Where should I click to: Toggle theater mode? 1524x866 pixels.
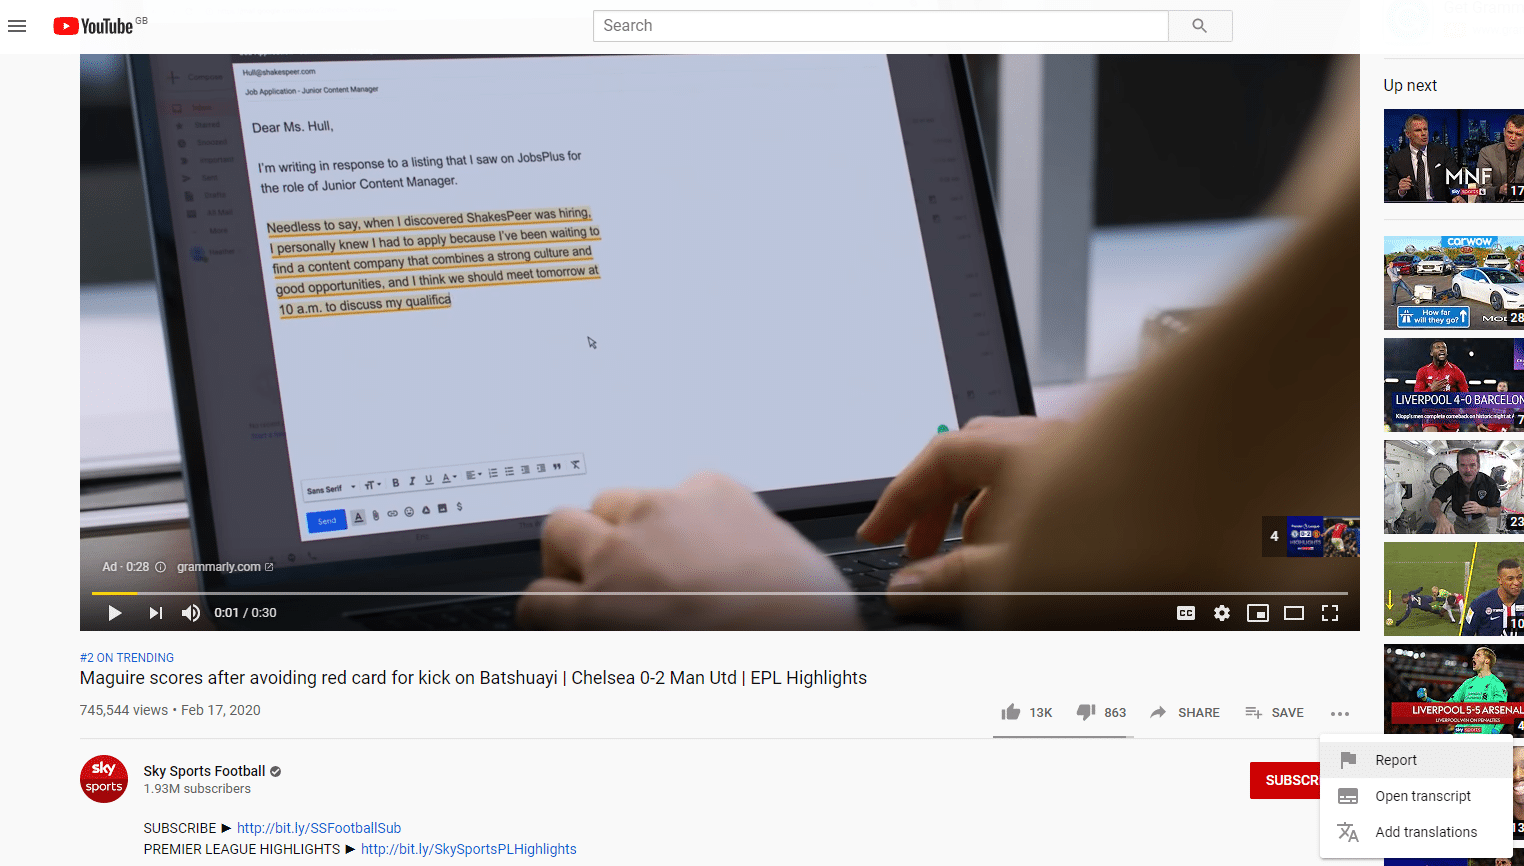pos(1294,613)
